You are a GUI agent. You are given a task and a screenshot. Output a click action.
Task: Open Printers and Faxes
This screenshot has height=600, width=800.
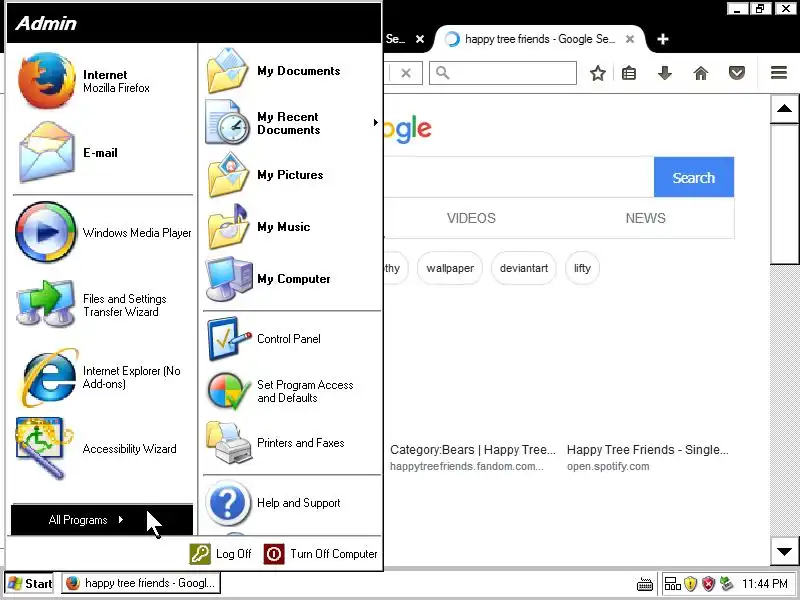pyautogui.click(x=291, y=443)
